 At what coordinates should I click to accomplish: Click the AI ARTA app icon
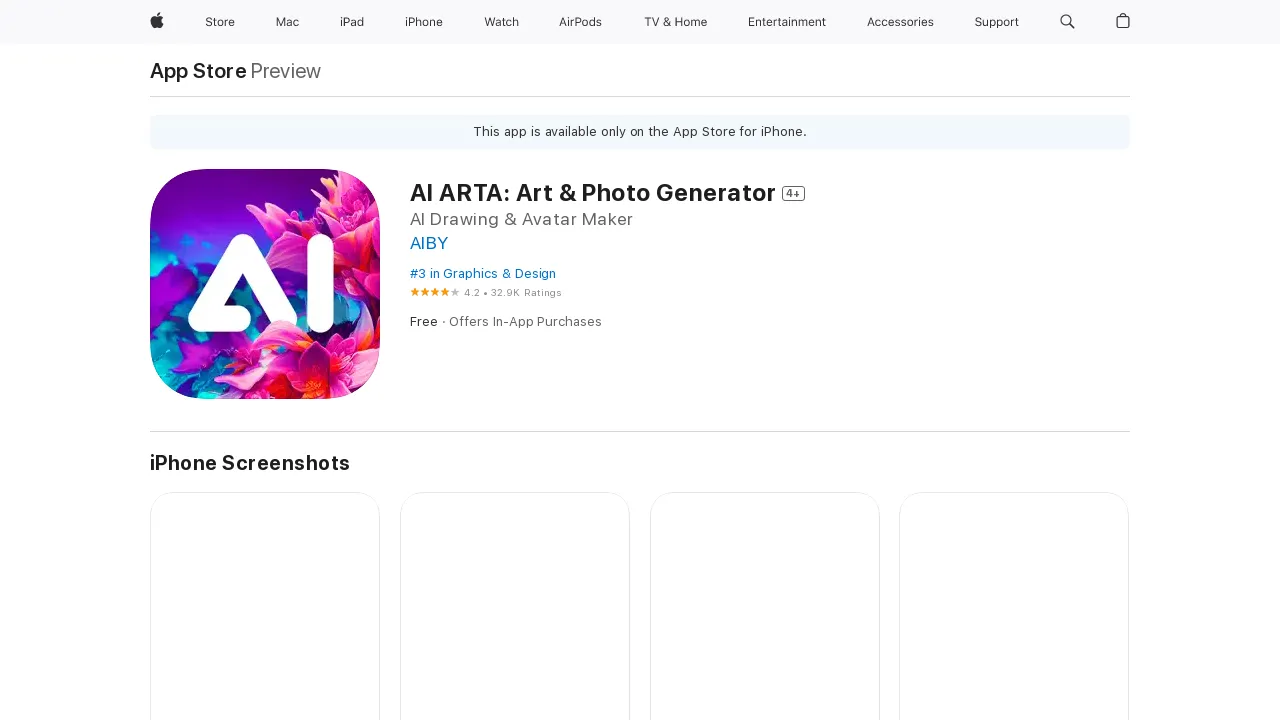tap(265, 284)
